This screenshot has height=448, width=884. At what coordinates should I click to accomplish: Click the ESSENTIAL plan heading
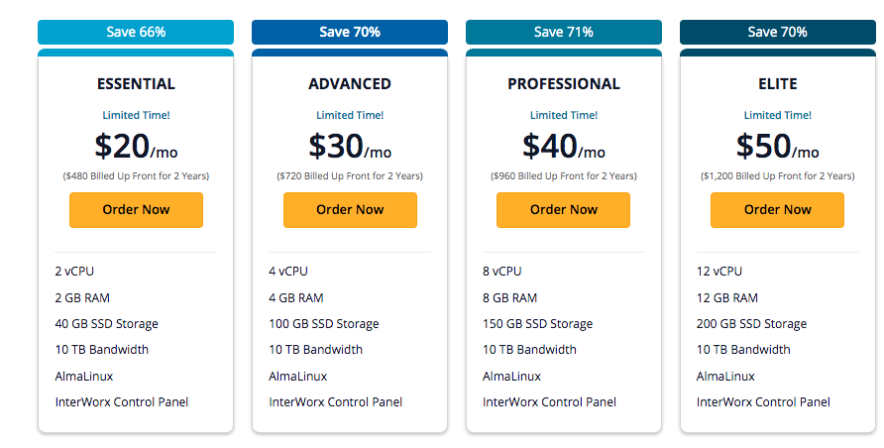pyautogui.click(x=136, y=84)
